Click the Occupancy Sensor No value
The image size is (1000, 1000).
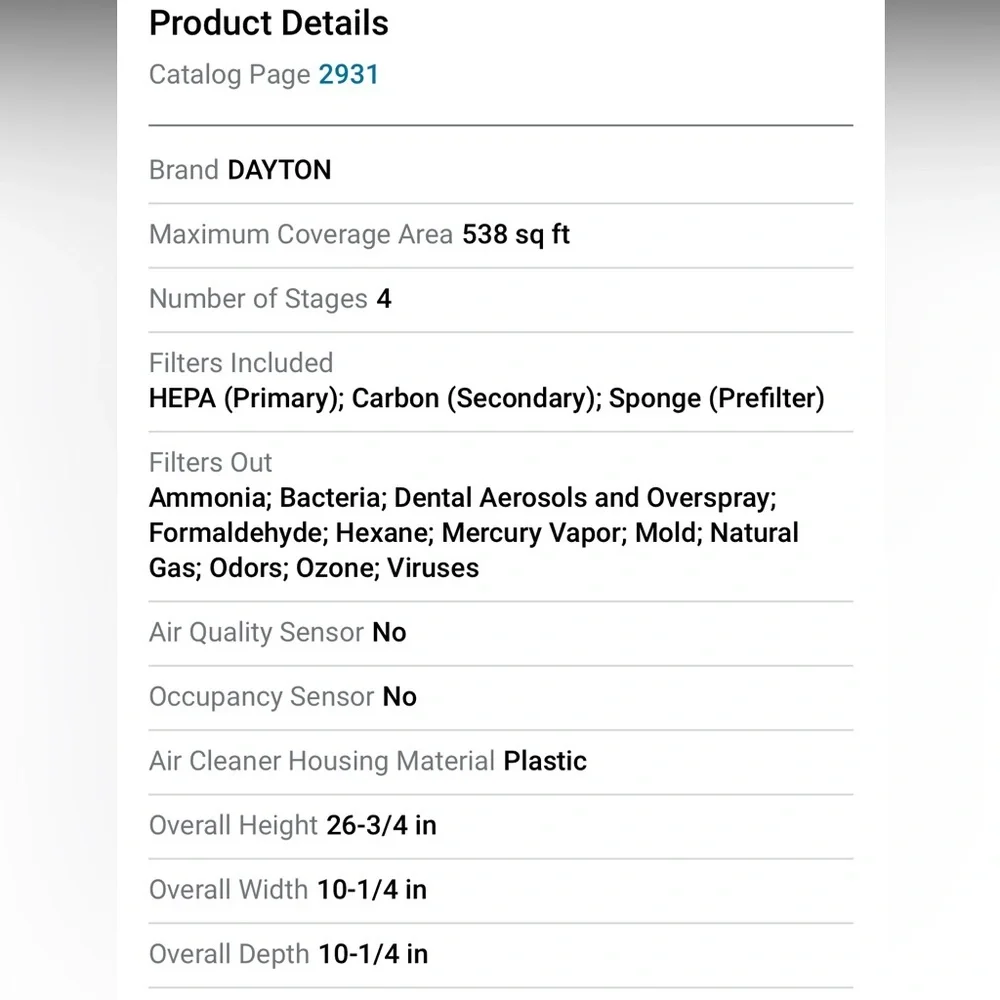(399, 697)
